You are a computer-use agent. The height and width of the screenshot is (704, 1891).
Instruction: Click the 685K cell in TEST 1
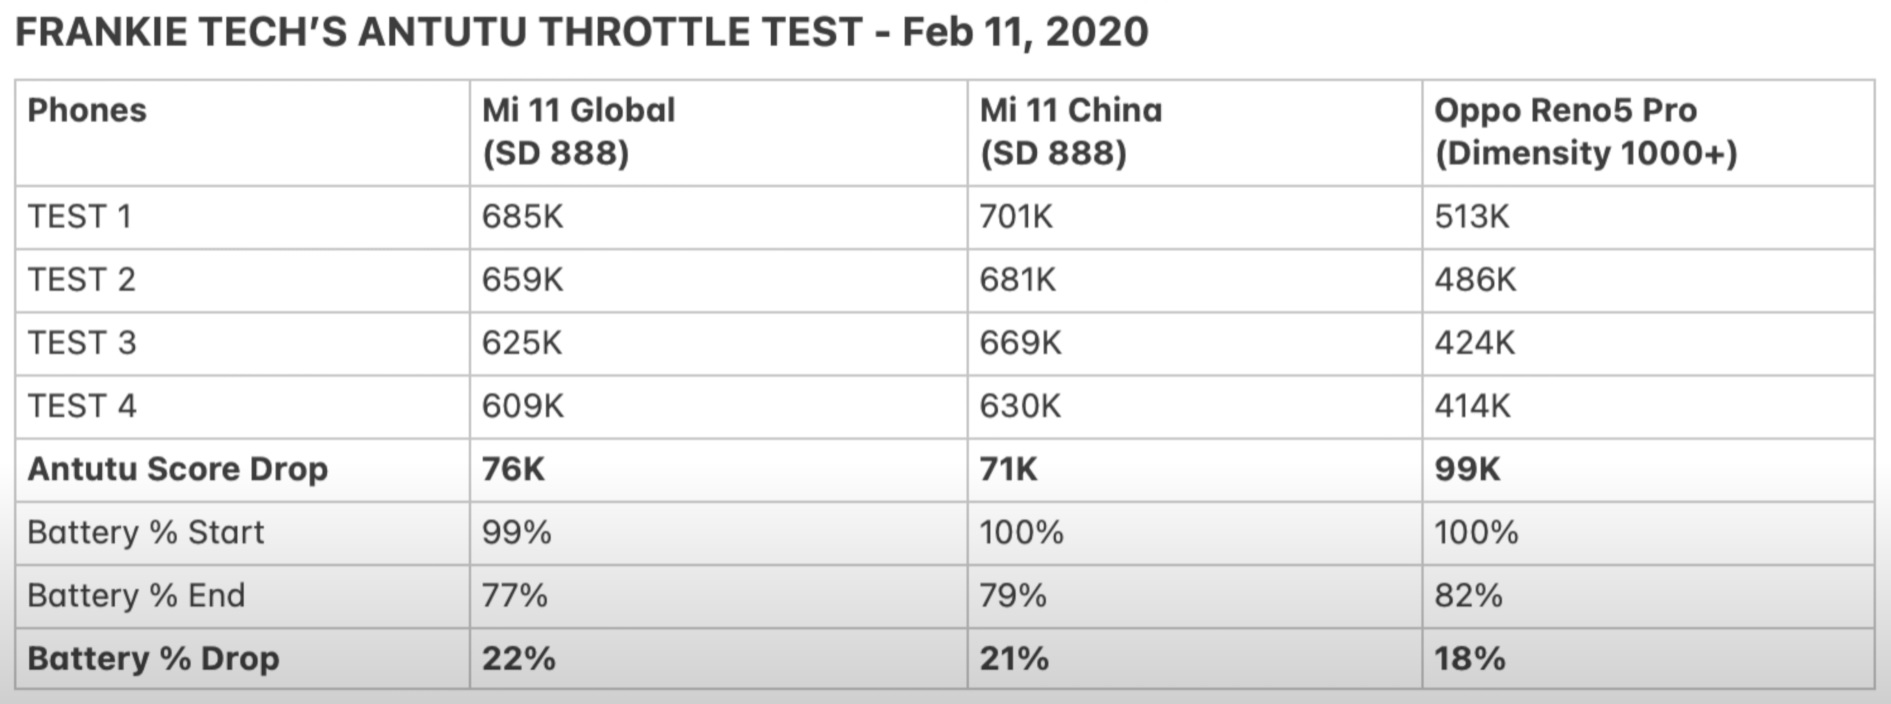[522, 216]
